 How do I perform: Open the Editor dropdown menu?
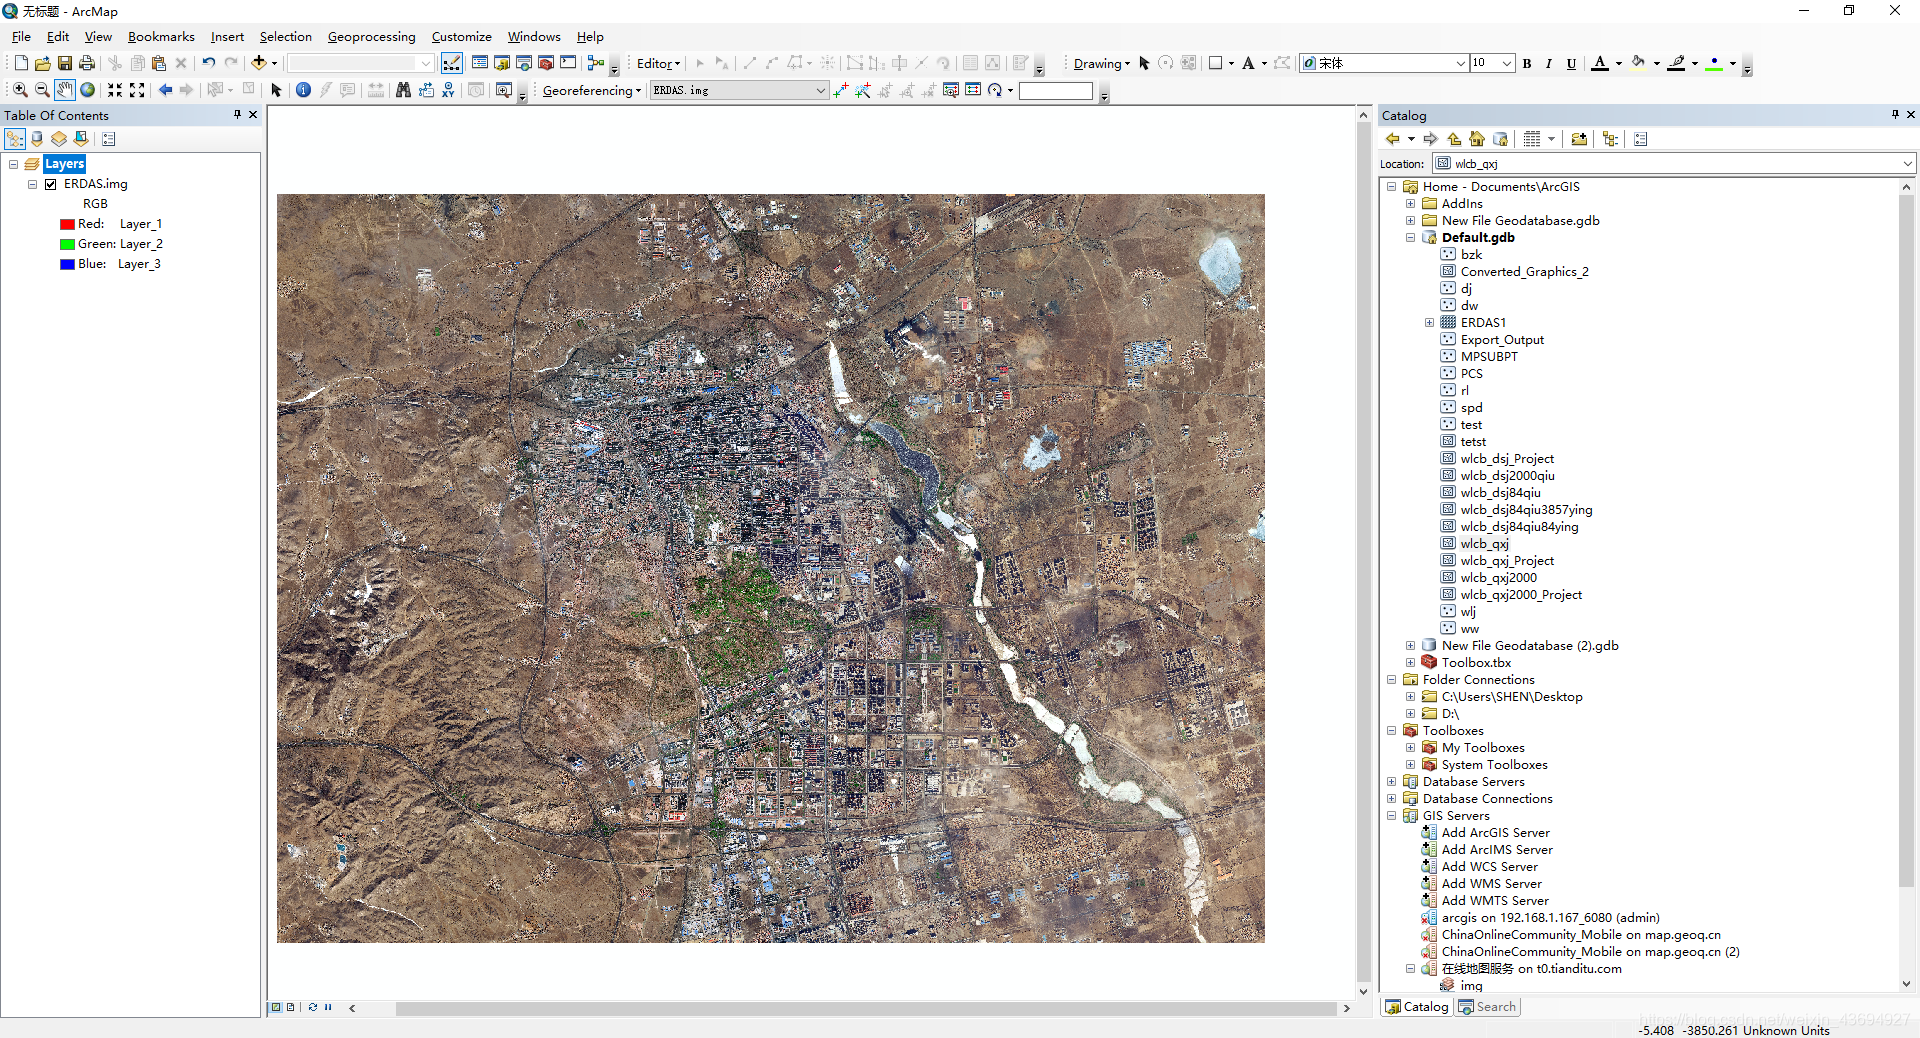coord(658,63)
